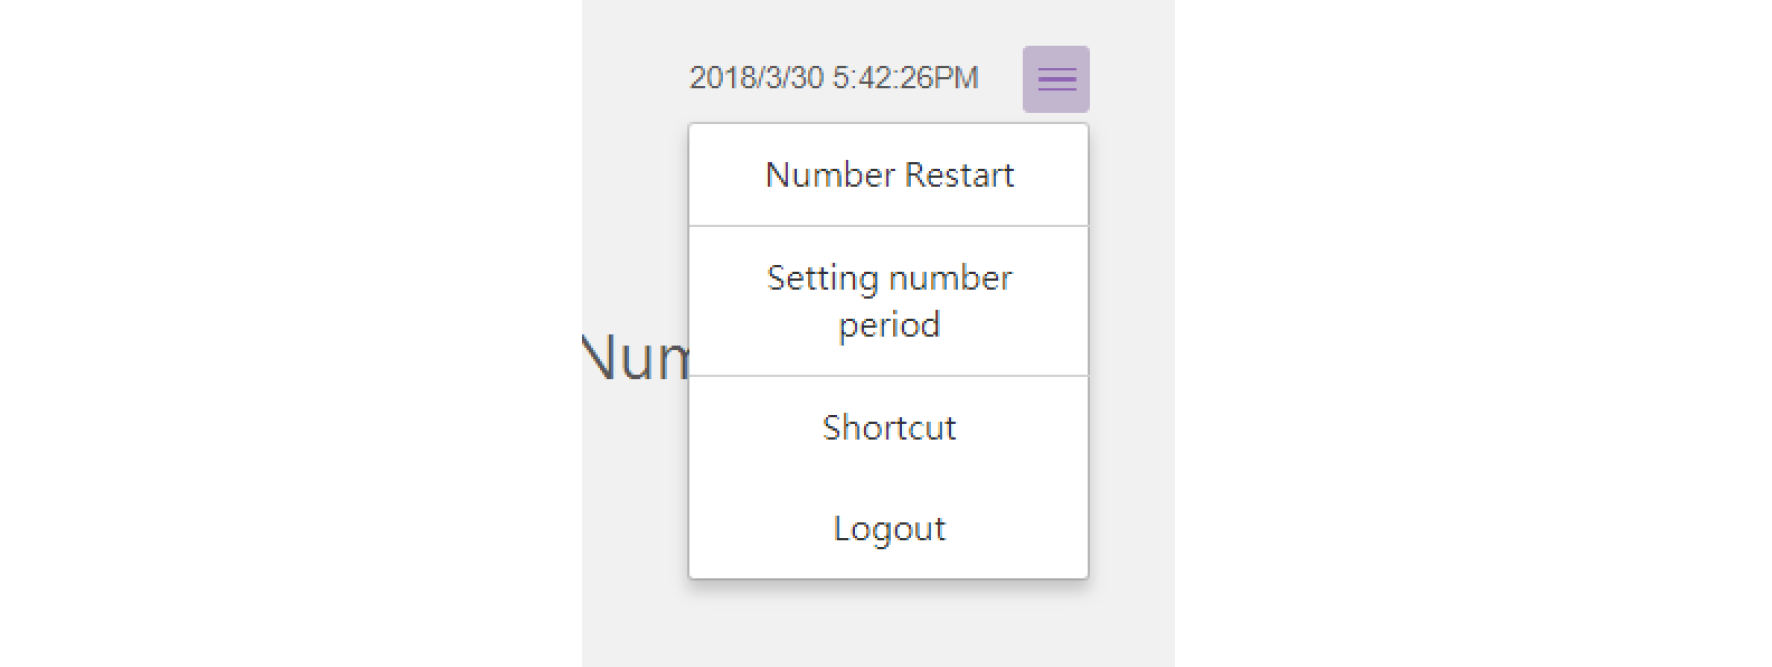Choose the Shortcut menu entry
This screenshot has width=1772, height=667.
coord(888,427)
